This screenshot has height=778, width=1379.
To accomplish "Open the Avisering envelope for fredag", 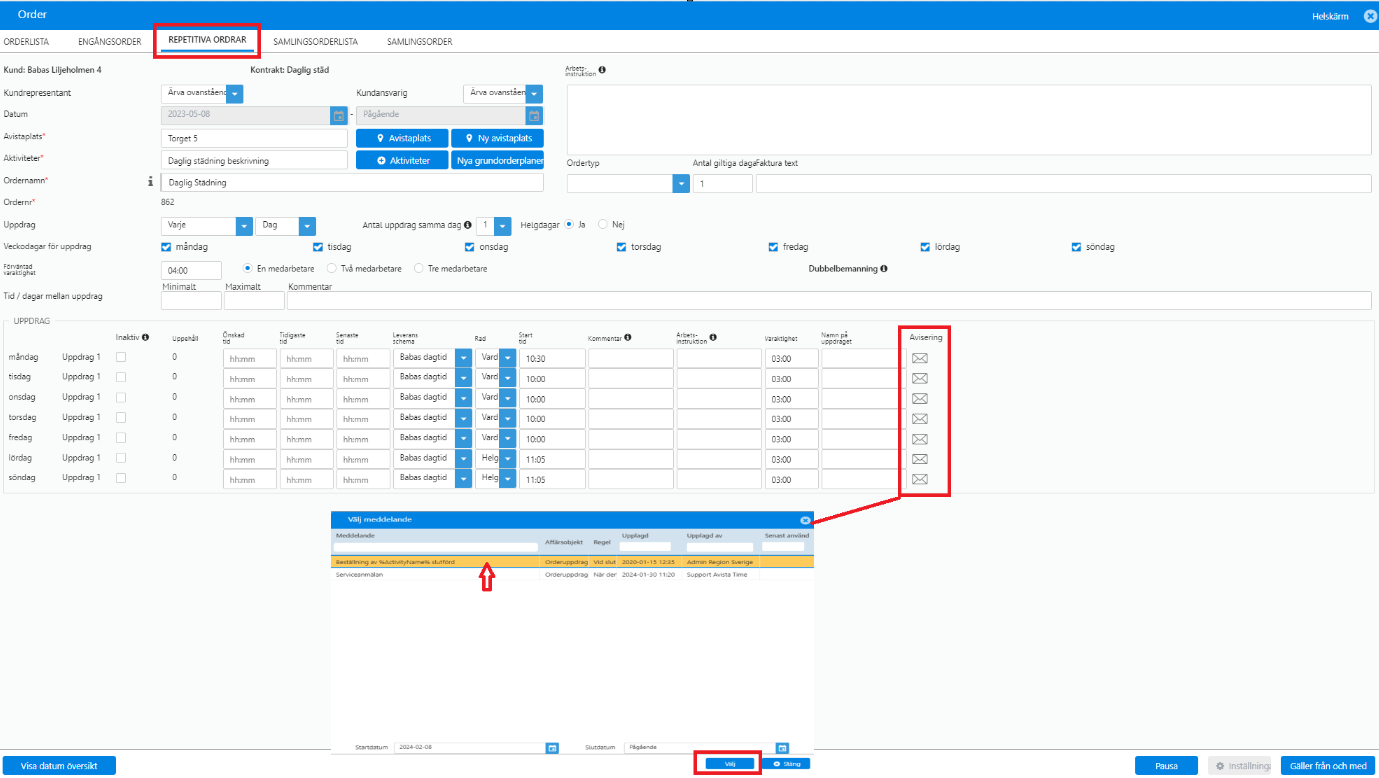I will point(920,438).
